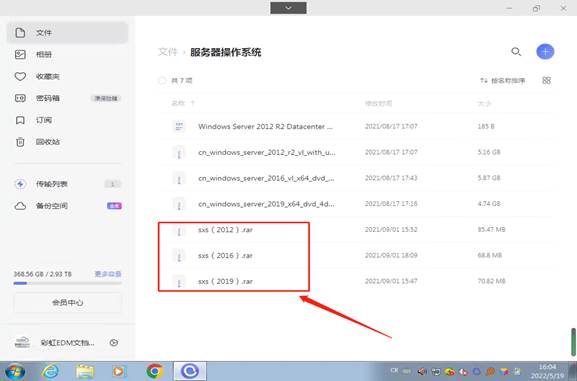577x381 pixels.
Task: Click the password vault badge label
Action: point(106,98)
